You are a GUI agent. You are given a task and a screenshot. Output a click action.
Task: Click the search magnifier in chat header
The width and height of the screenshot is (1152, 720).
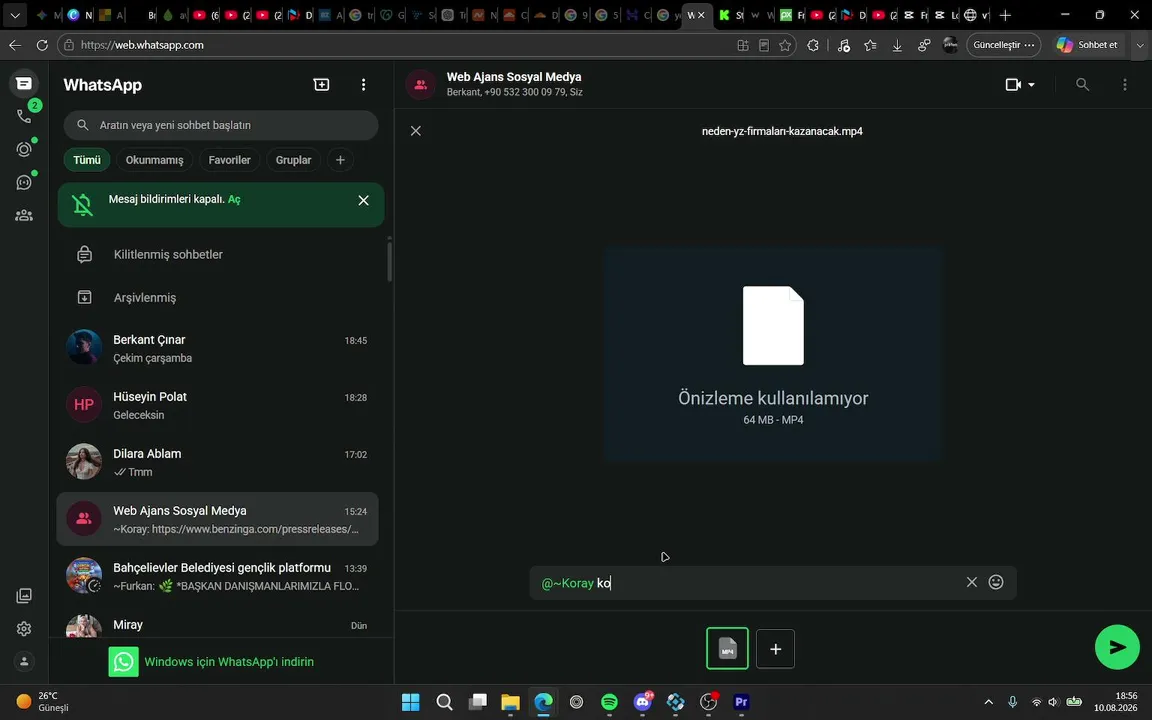point(1082,84)
